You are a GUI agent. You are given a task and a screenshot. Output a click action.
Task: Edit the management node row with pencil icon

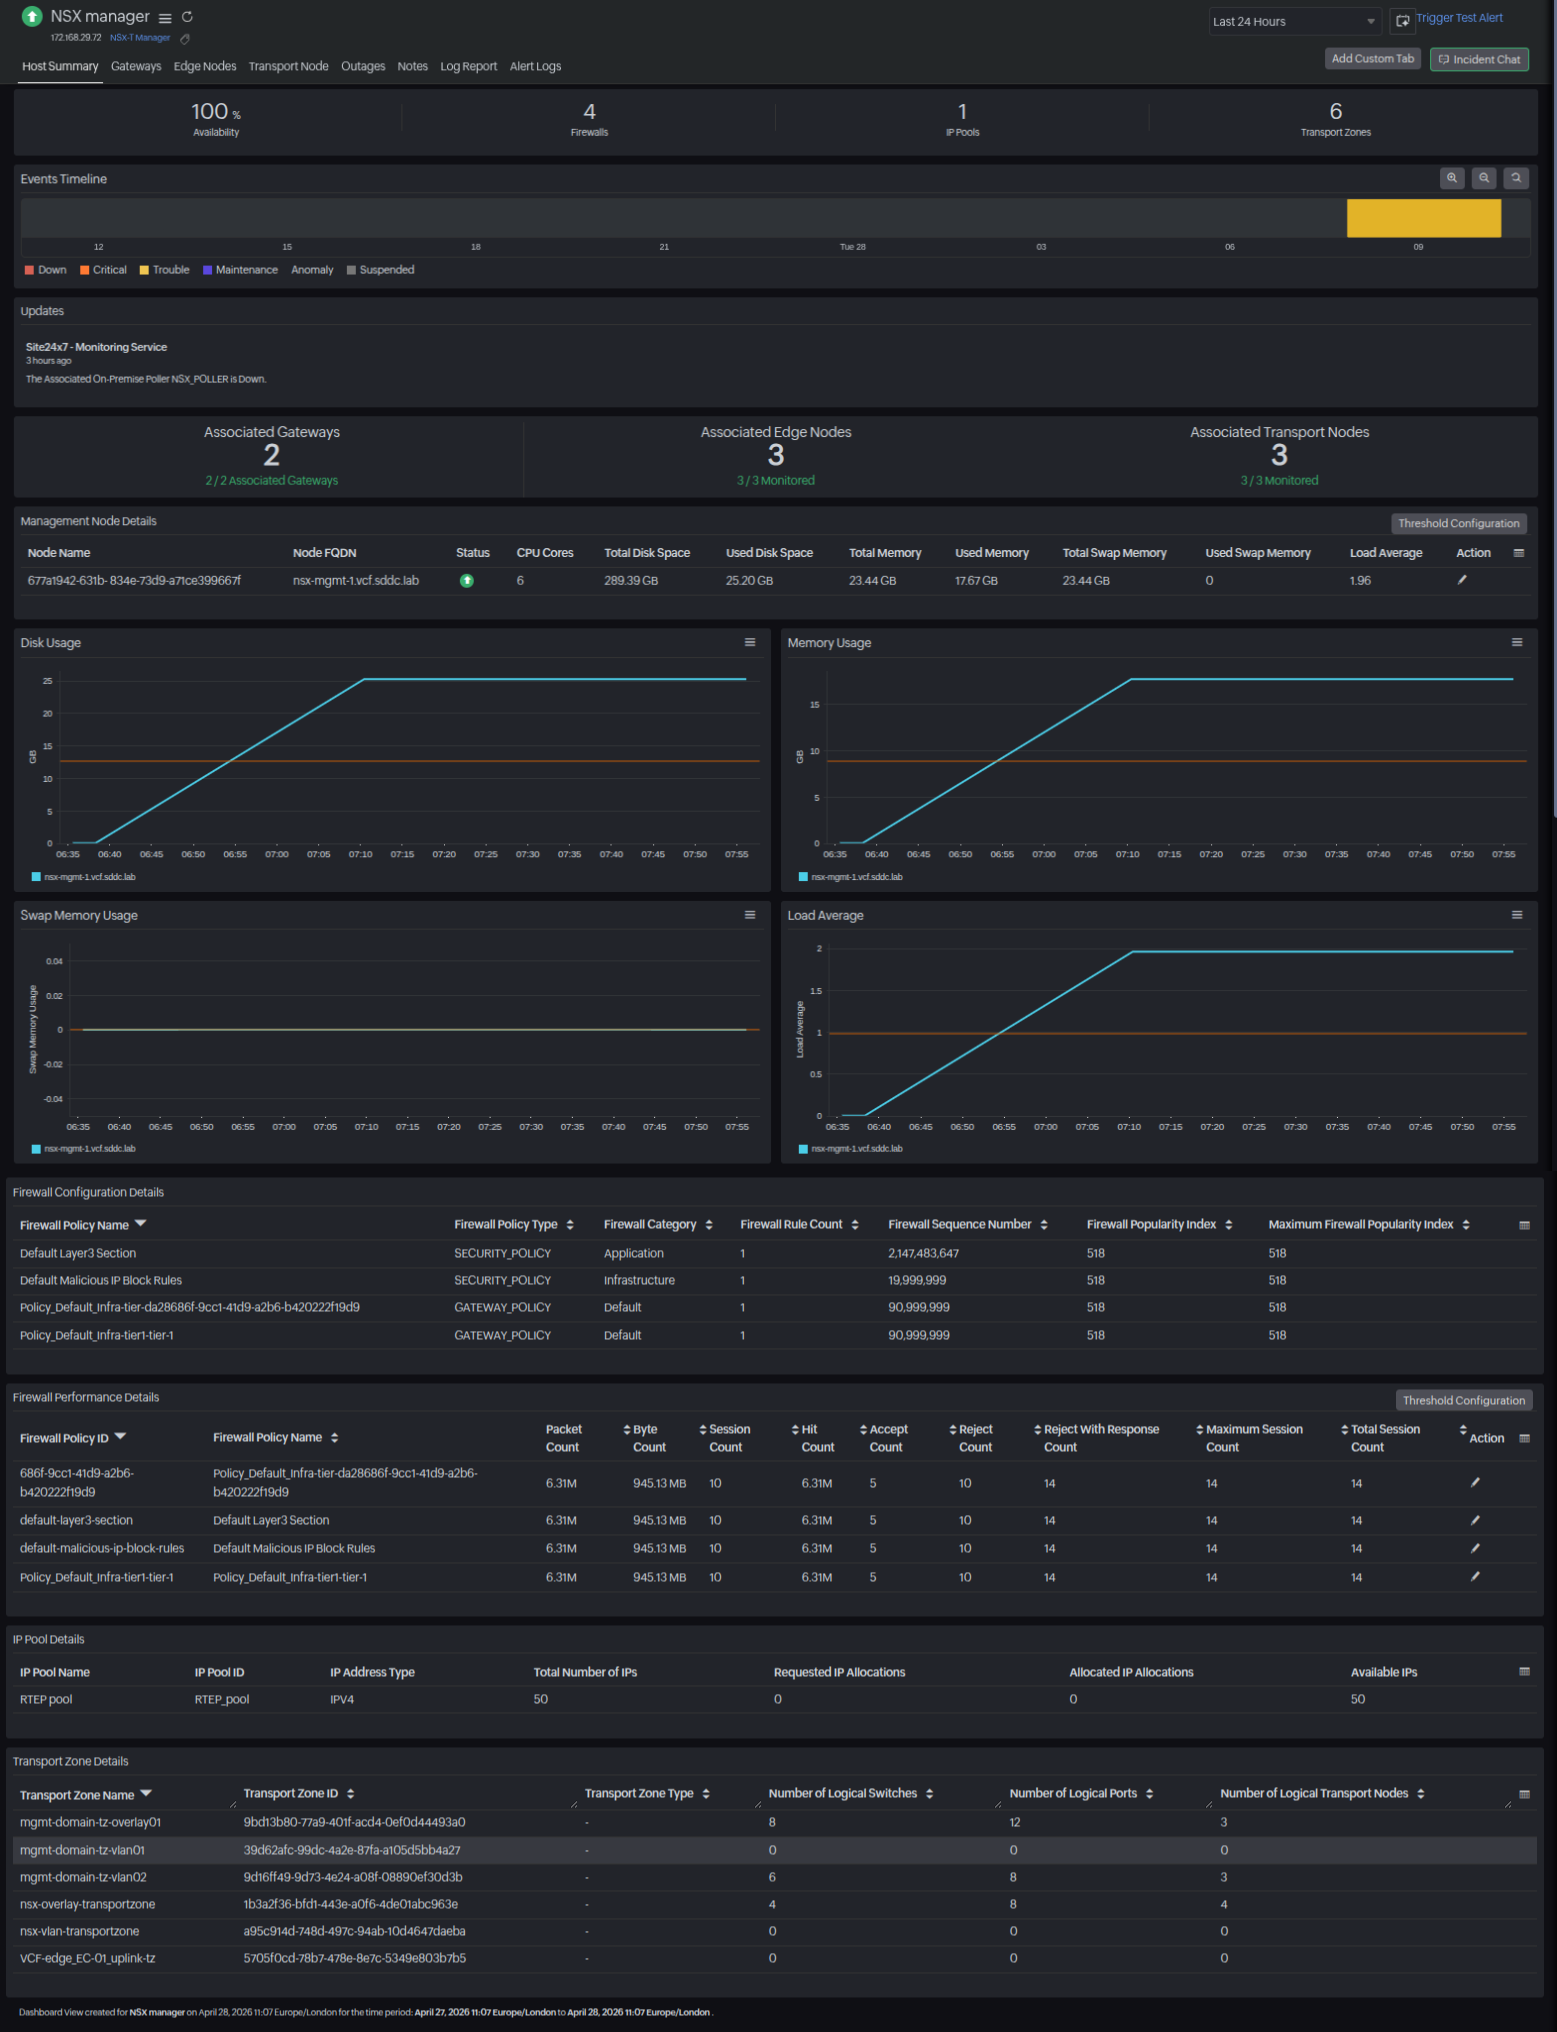coord(1462,580)
